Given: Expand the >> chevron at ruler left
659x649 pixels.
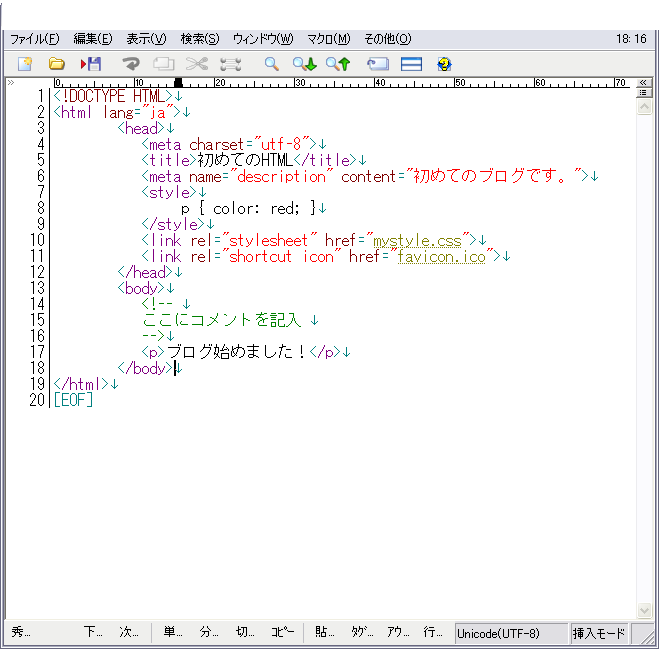Looking at the screenshot, I should 11,82.
